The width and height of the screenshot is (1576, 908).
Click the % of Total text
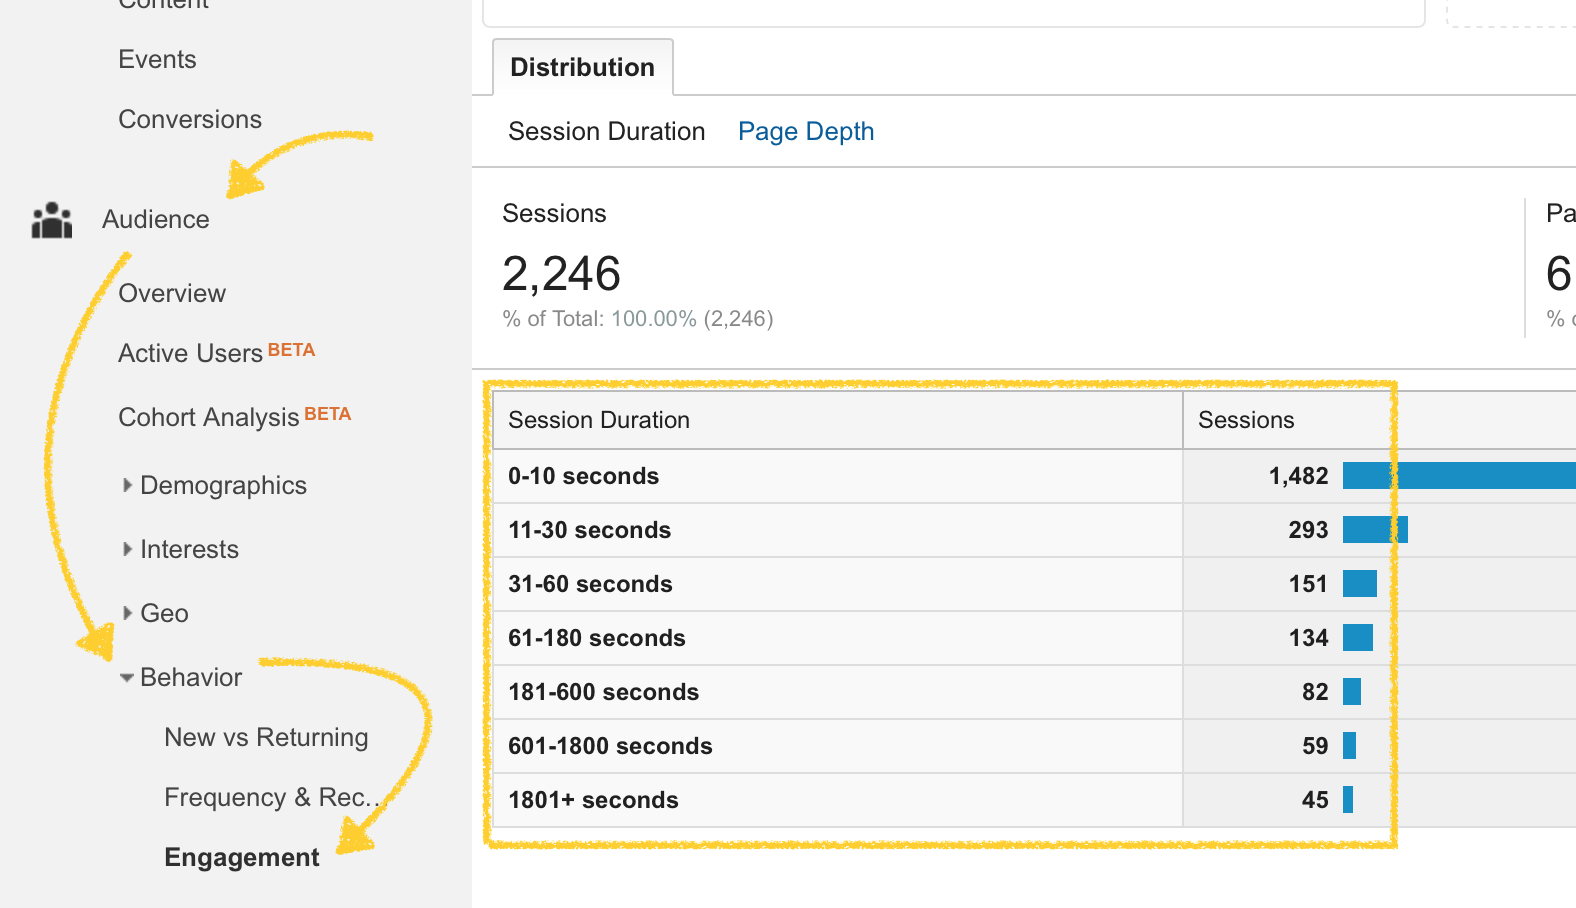click(638, 319)
